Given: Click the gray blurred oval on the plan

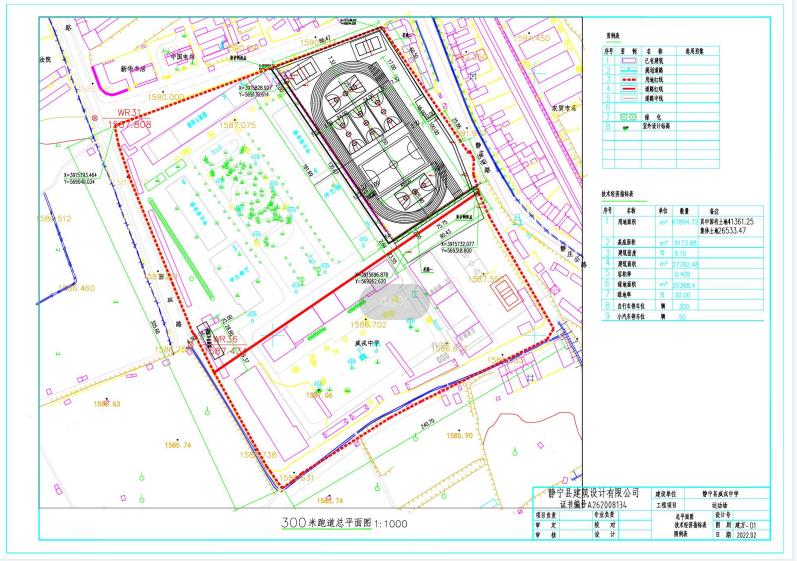Looking at the screenshot, I should click(395, 301).
